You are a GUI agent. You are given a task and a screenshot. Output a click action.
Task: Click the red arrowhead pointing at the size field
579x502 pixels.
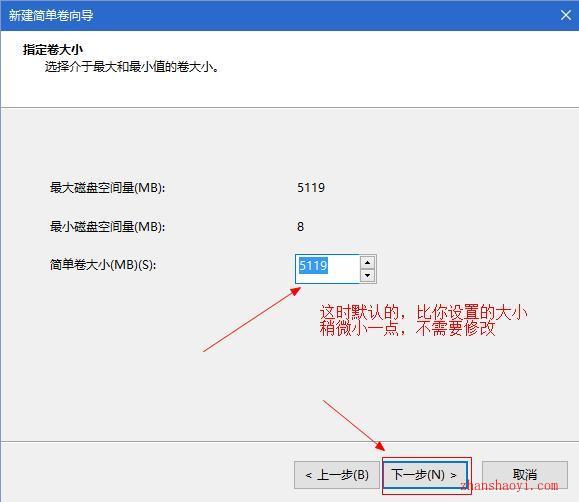tap(295, 292)
